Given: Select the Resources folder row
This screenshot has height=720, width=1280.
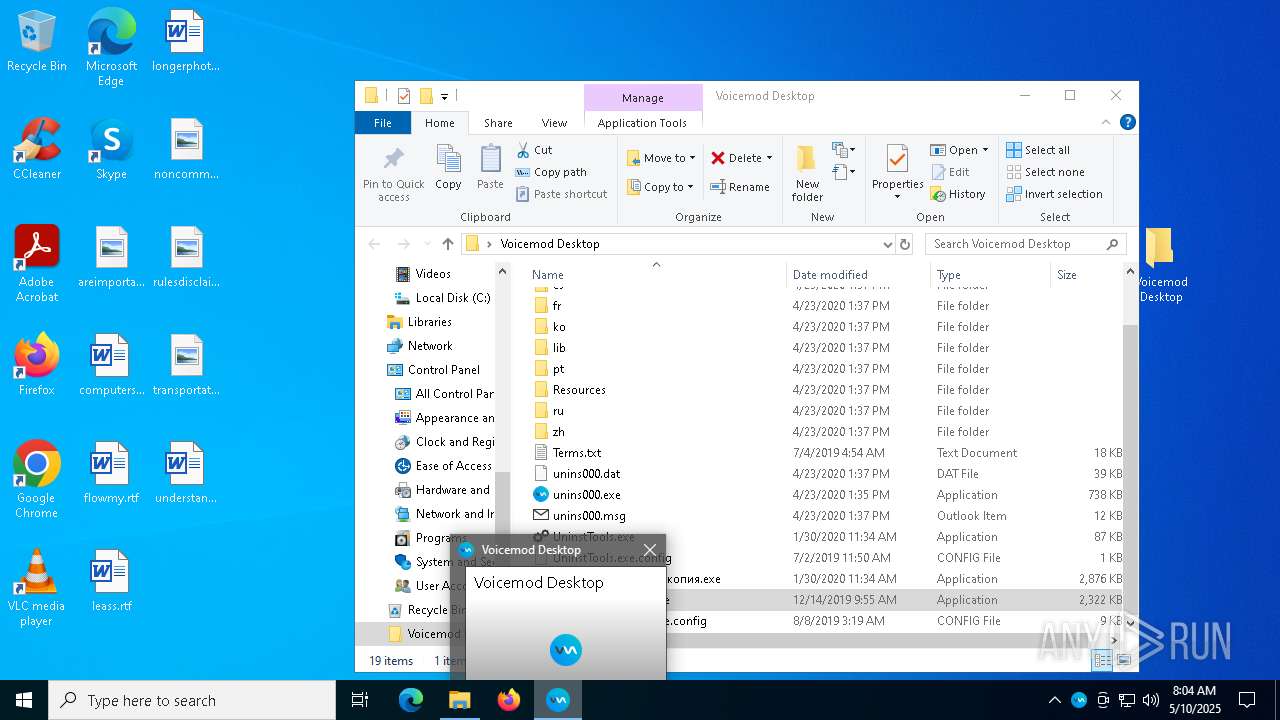Looking at the screenshot, I should pyautogui.click(x=826, y=390).
